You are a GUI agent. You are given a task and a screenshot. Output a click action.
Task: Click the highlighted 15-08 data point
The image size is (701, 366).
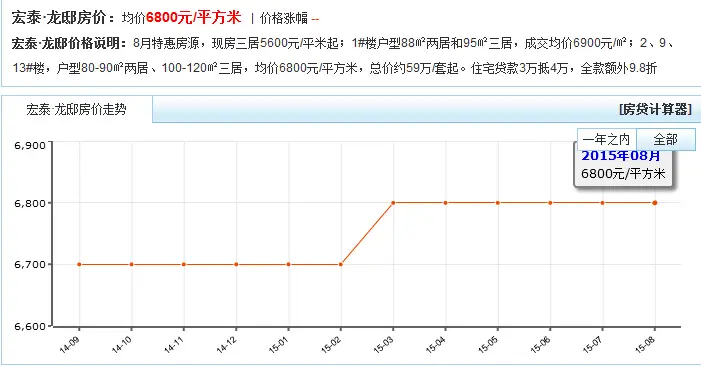click(x=655, y=203)
